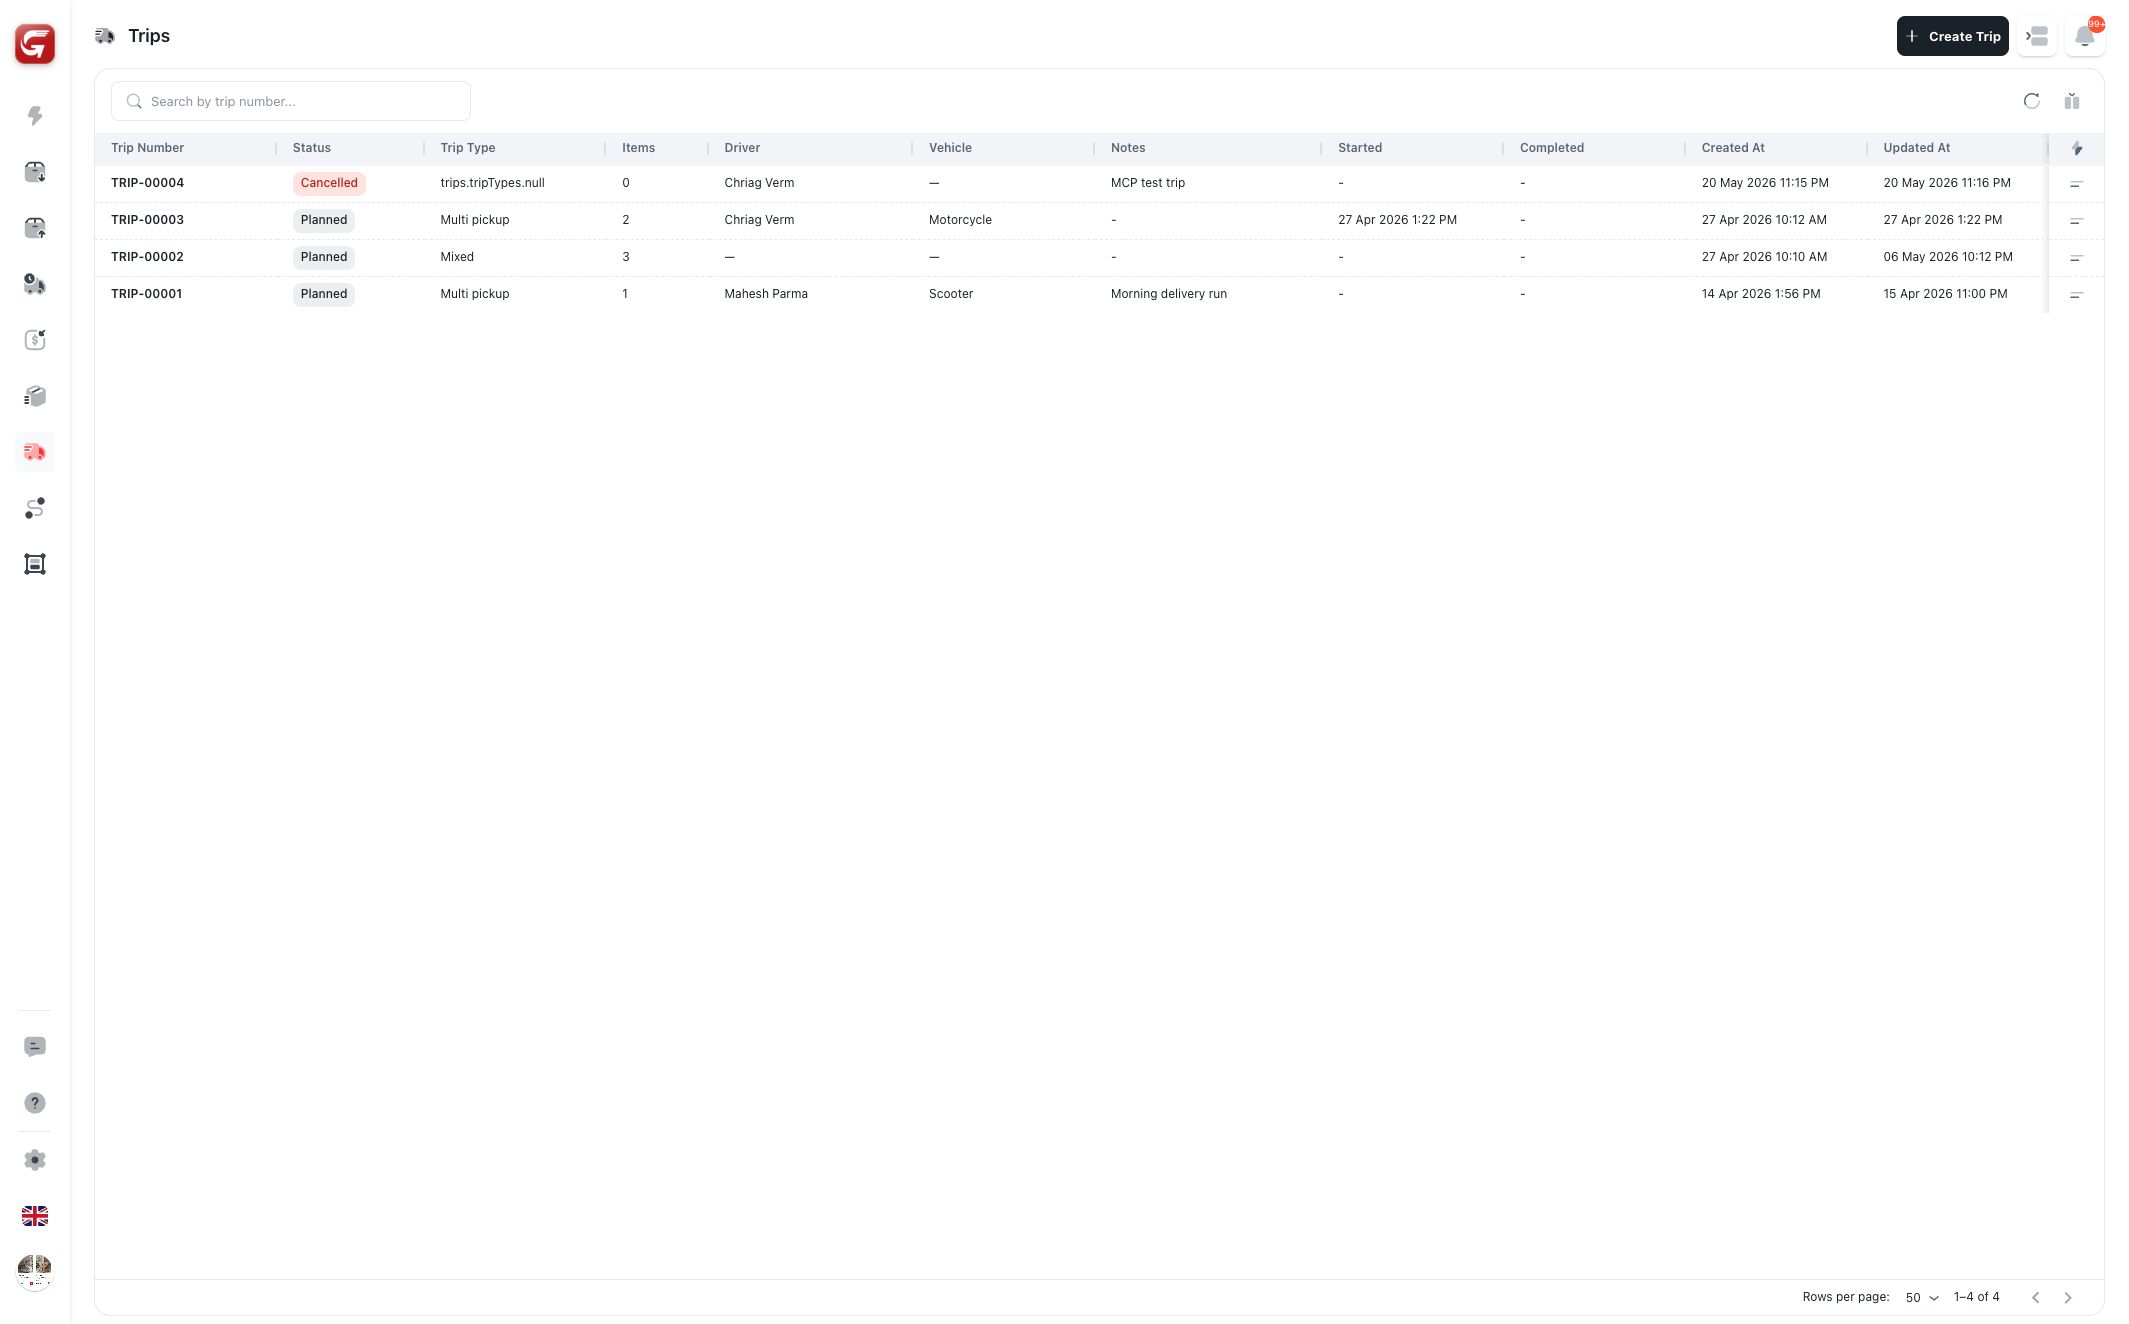Click the MCP test trip note
2129x1324 pixels.
click(1148, 183)
